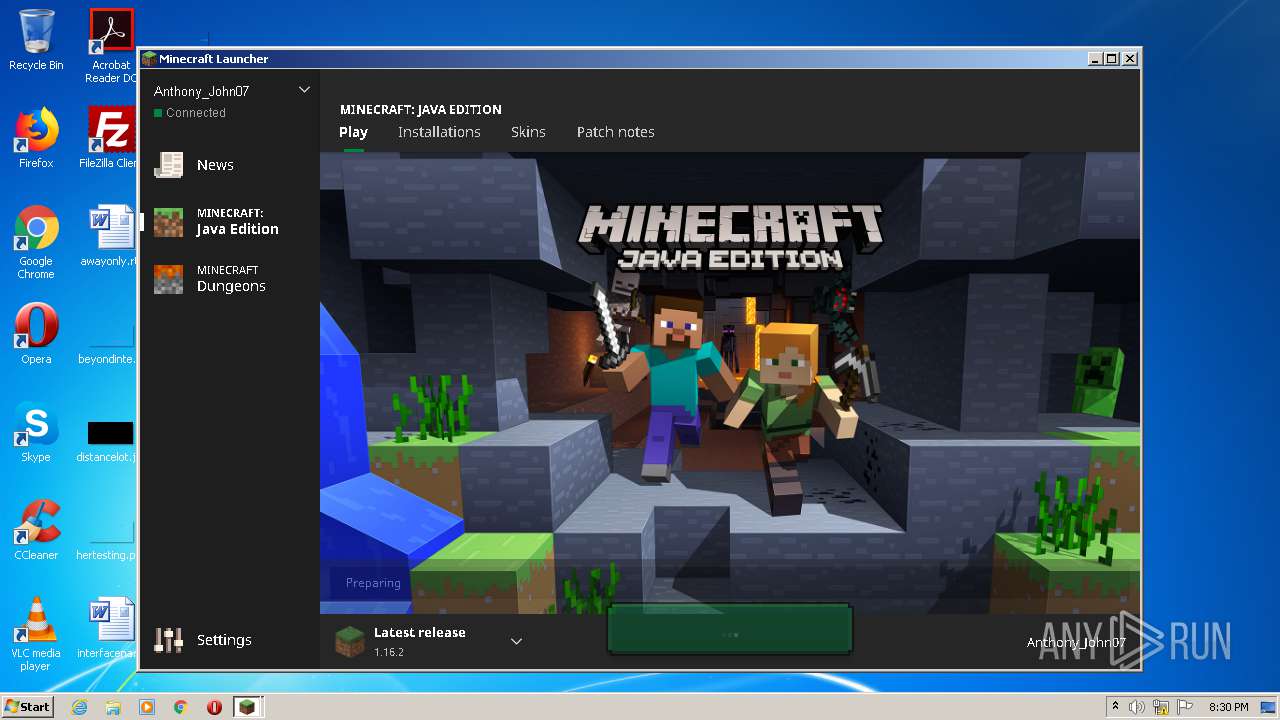Open the News section icon
This screenshot has height=720, width=1280.
pyautogui.click(x=168, y=165)
